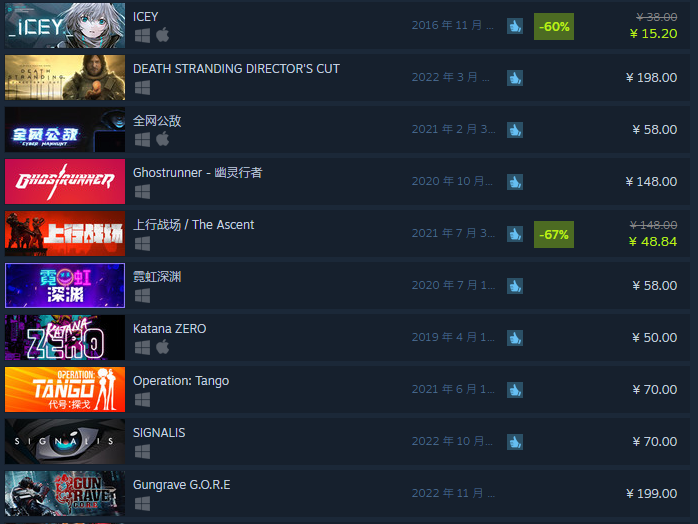Image resolution: width=698 pixels, height=524 pixels.
Task: Open the DEATH STRANDING DIRECTOR'S CUT title
Action: pos(236,69)
